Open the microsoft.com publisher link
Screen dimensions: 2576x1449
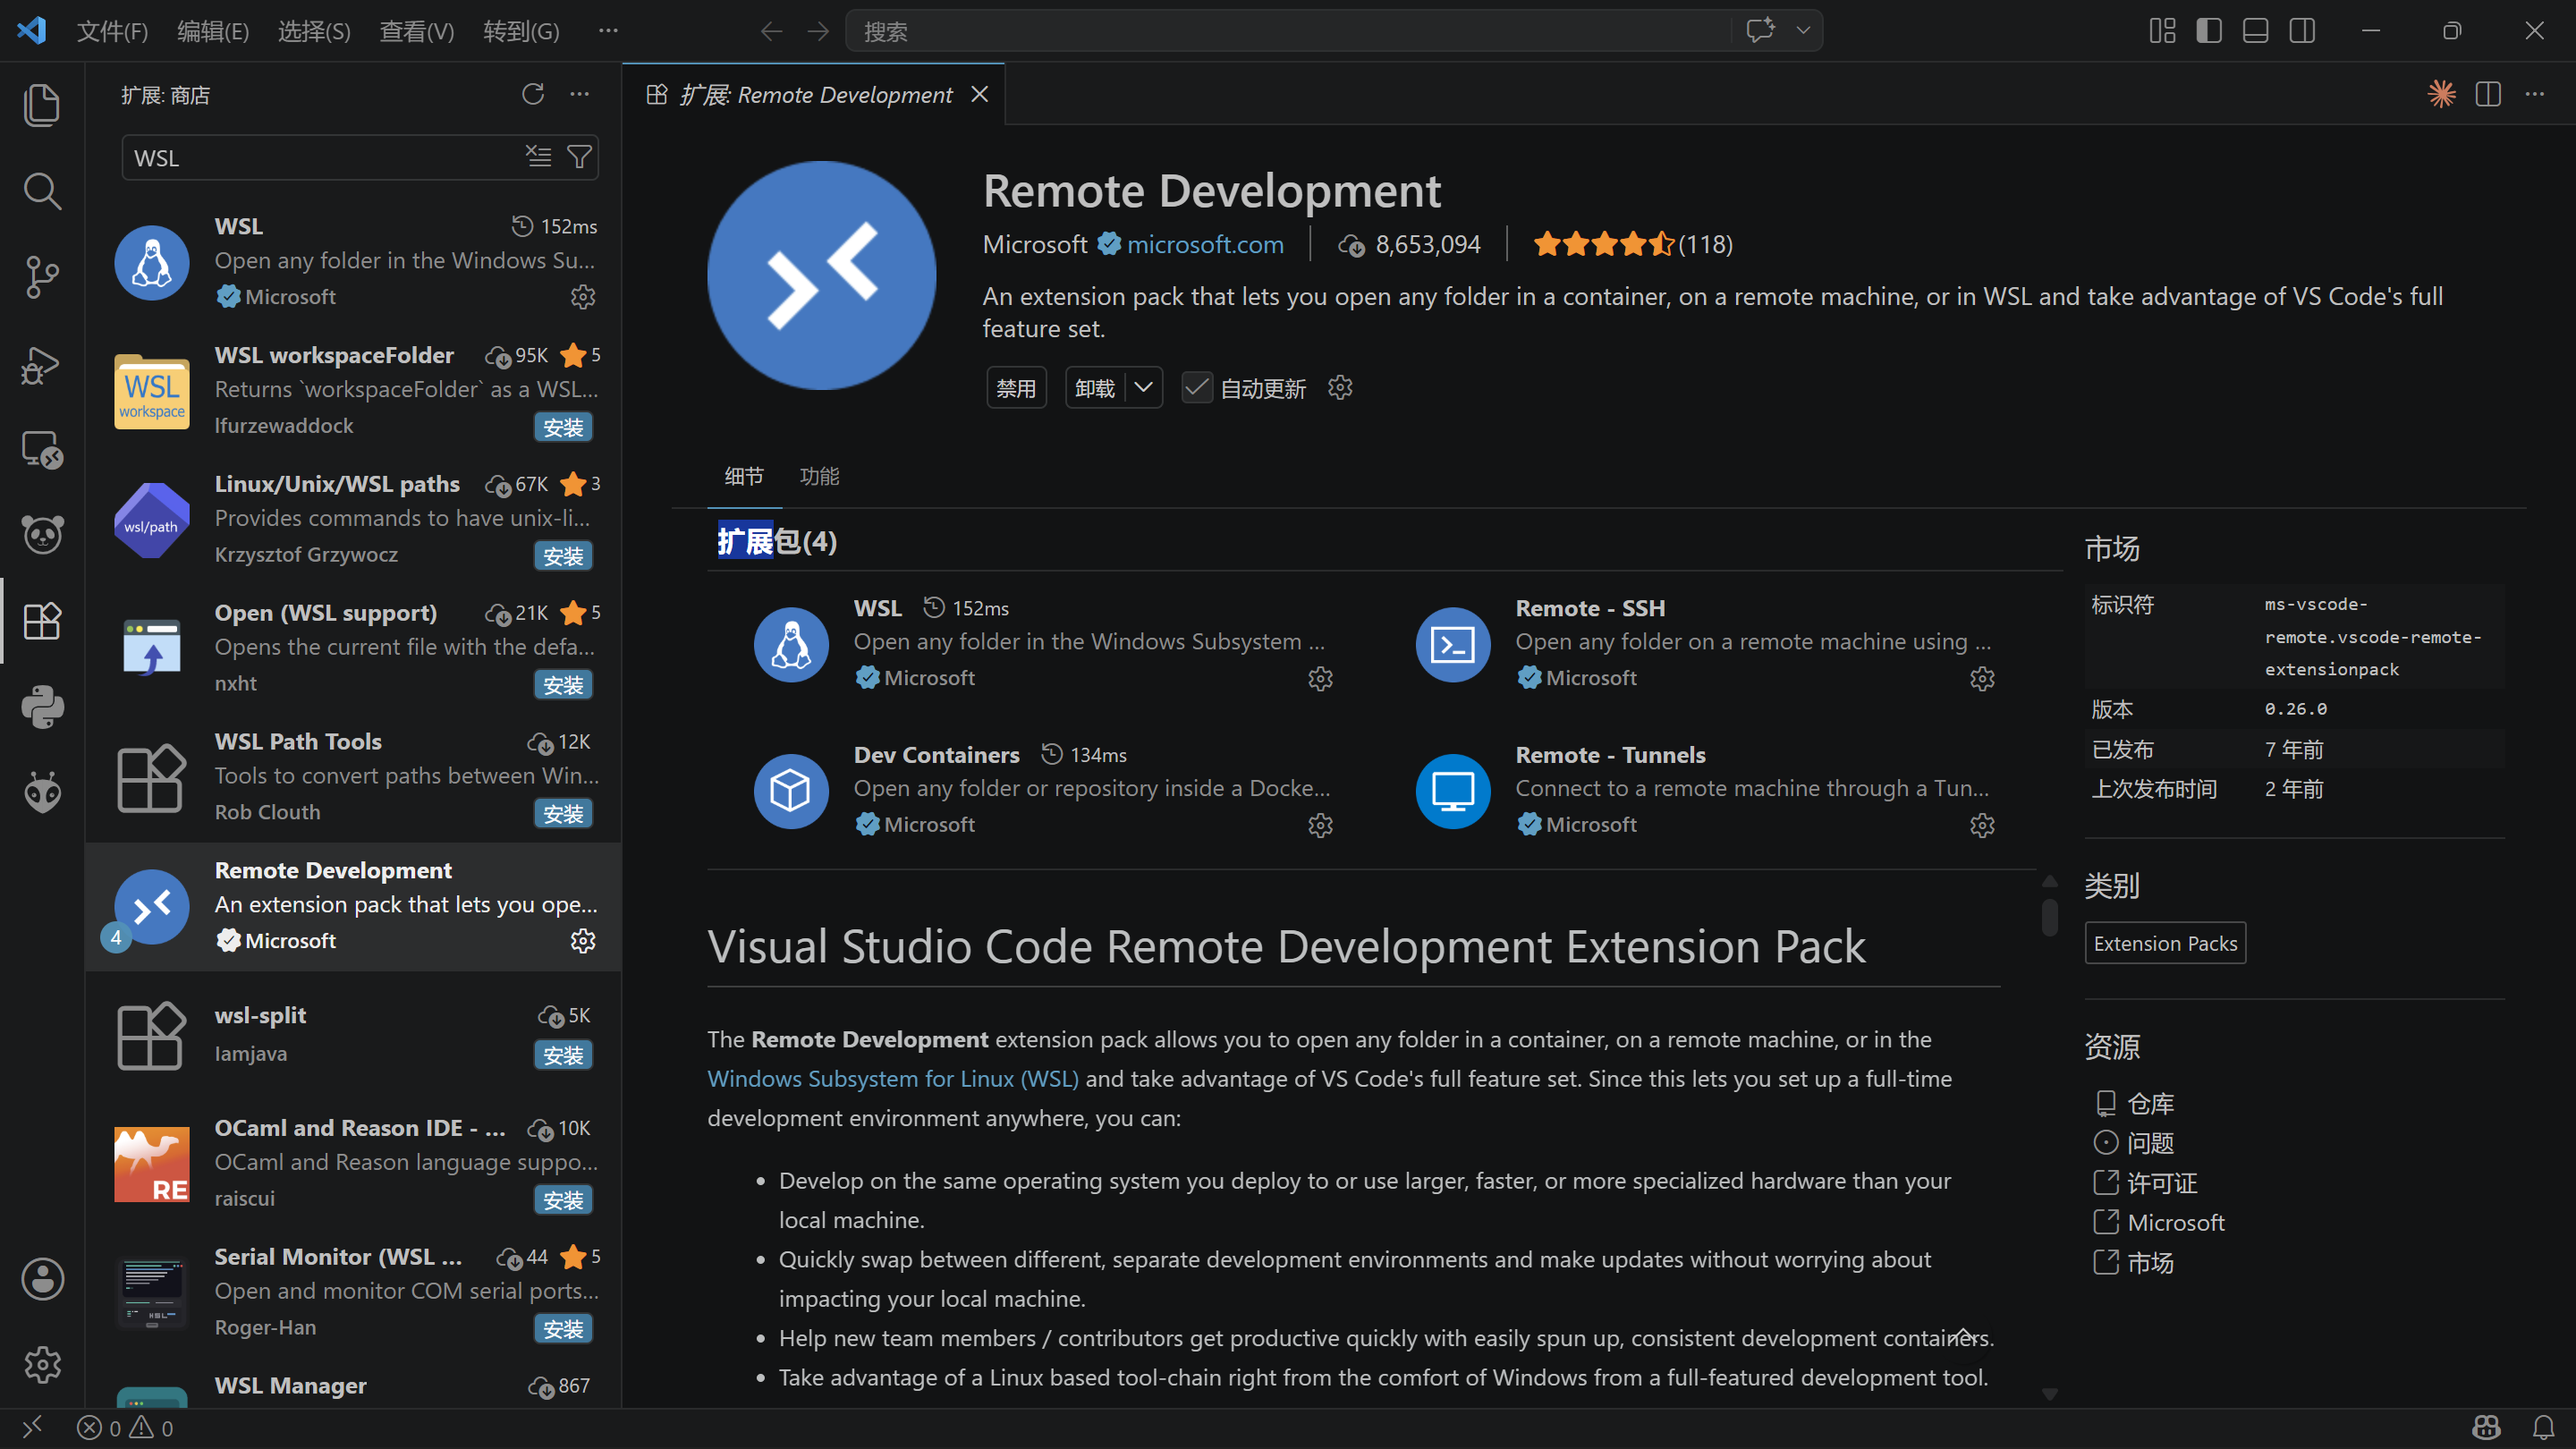(x=1205, y=244)
